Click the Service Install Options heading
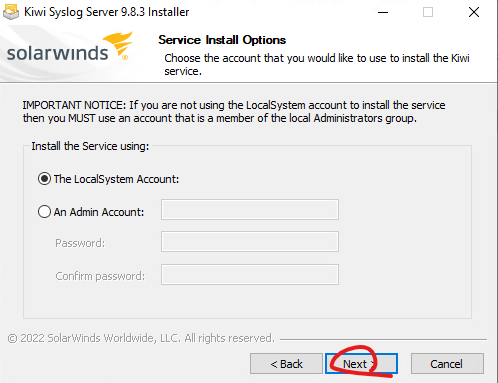 [222, 40]
